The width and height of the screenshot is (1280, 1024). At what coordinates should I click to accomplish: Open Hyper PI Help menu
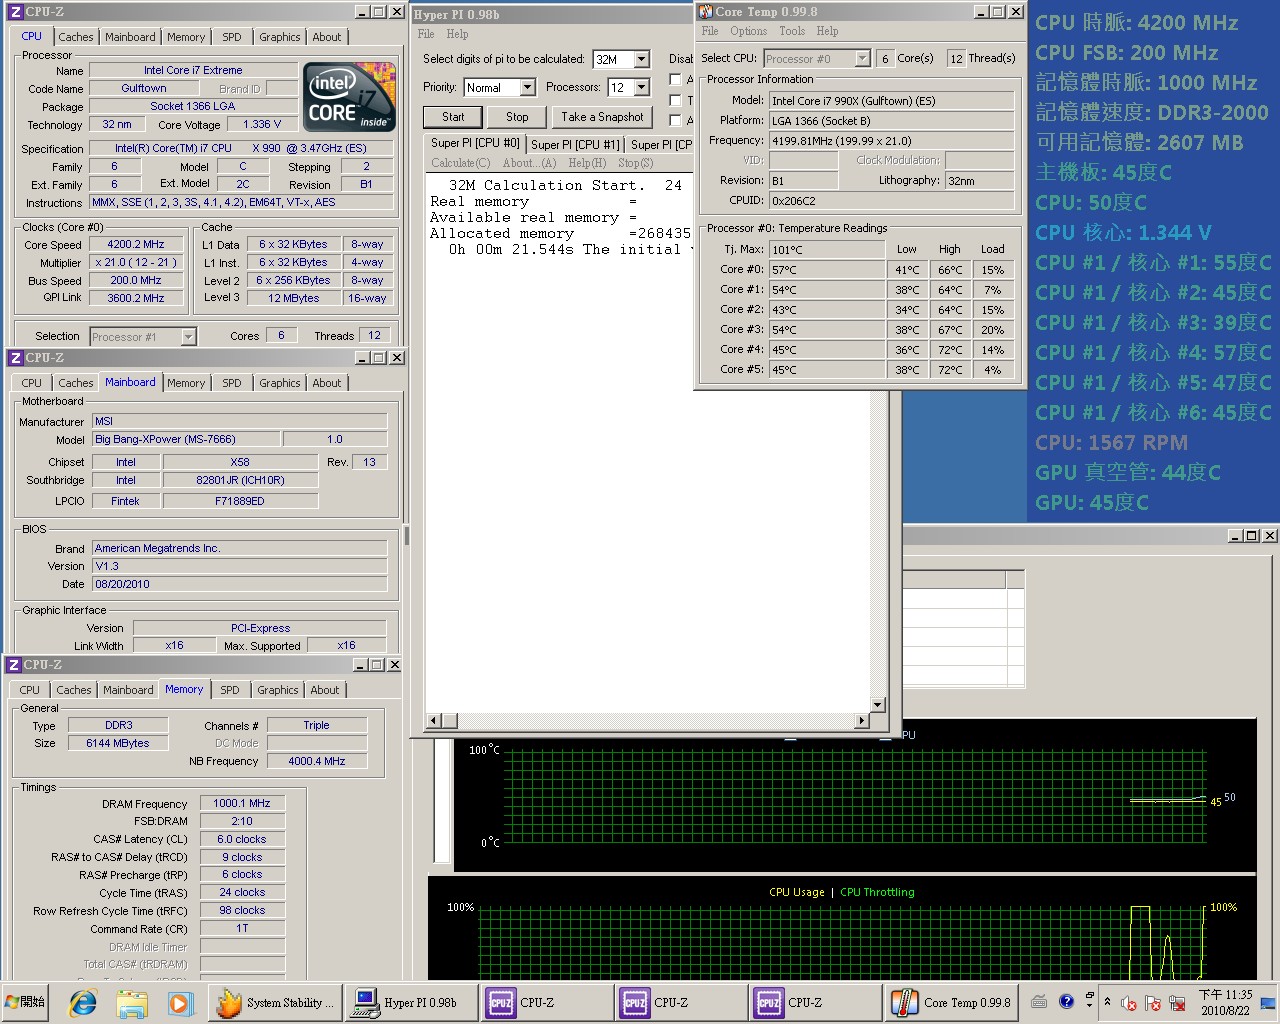click(x=457, y=34)
